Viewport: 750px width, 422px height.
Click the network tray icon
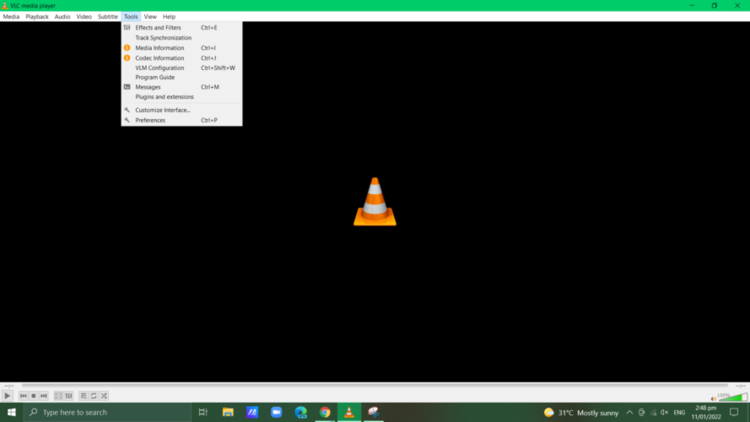(x=653, y=412)
